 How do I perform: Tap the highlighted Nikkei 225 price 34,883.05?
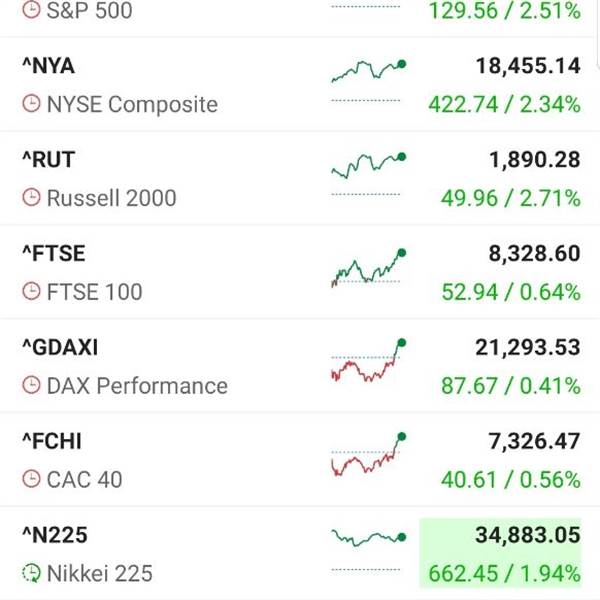point(528,535)
